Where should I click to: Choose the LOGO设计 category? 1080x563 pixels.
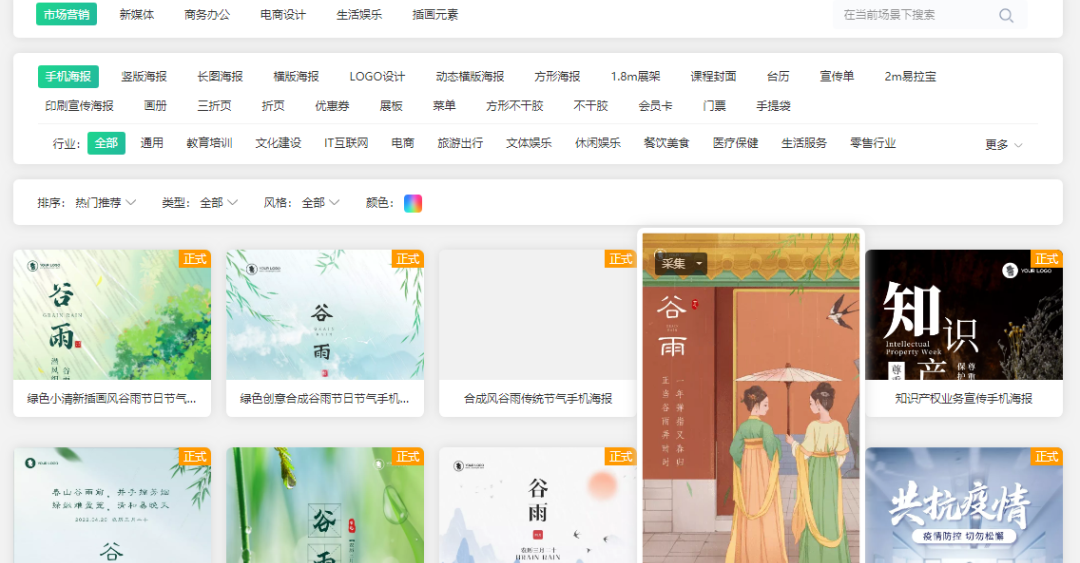pos(377,76)
